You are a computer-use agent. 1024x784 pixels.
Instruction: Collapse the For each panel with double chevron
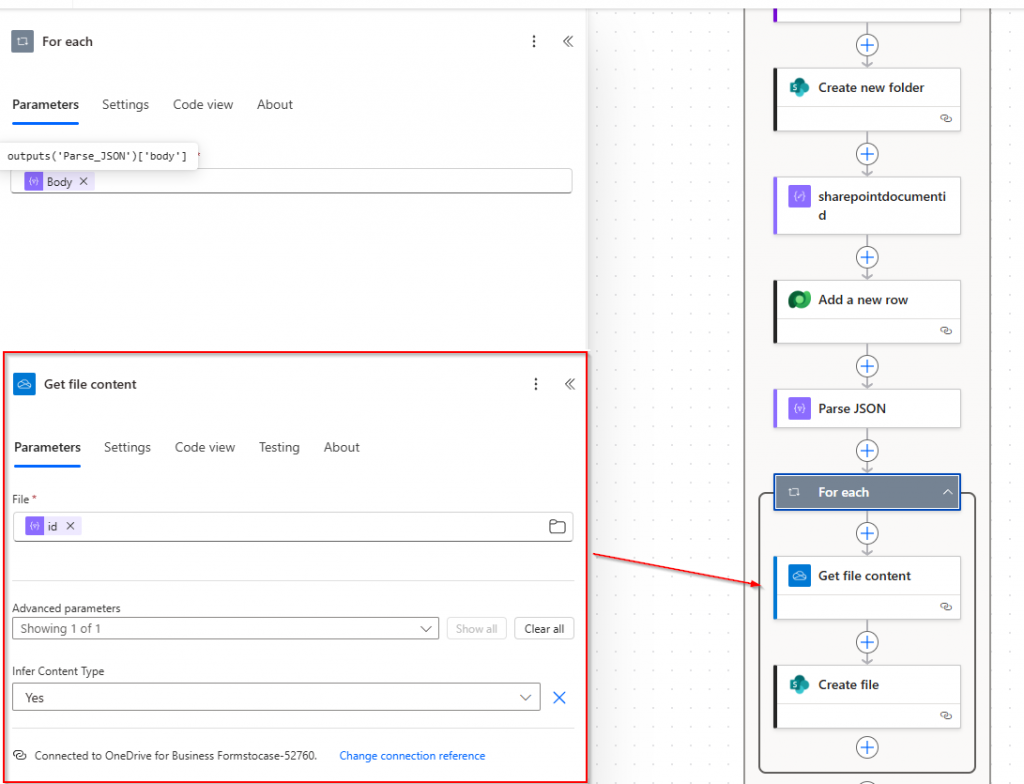(567, 42)
